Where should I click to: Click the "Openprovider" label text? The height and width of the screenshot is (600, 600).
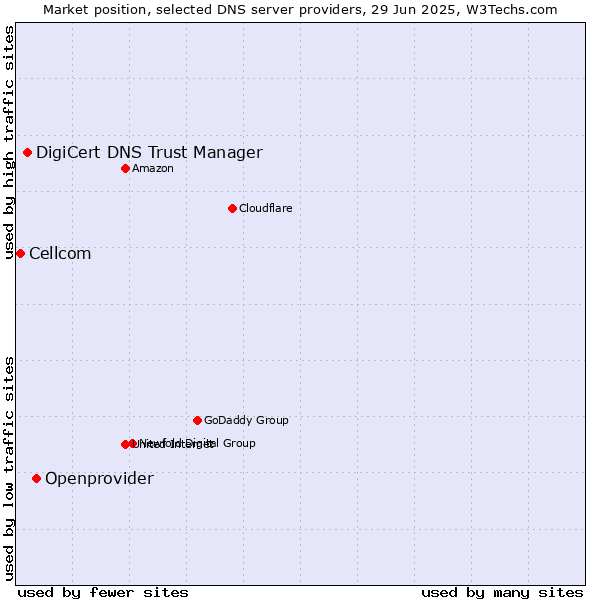[99, 479]
